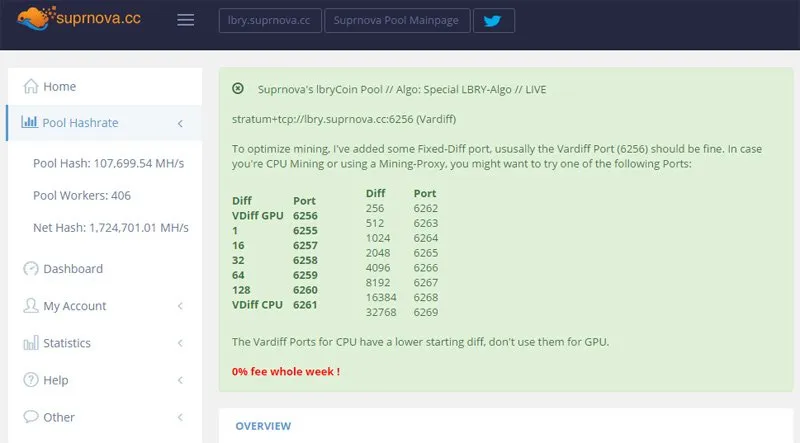
Task: Click the My Account person icon
Action: pyautogui.click(x=31, y=306)
